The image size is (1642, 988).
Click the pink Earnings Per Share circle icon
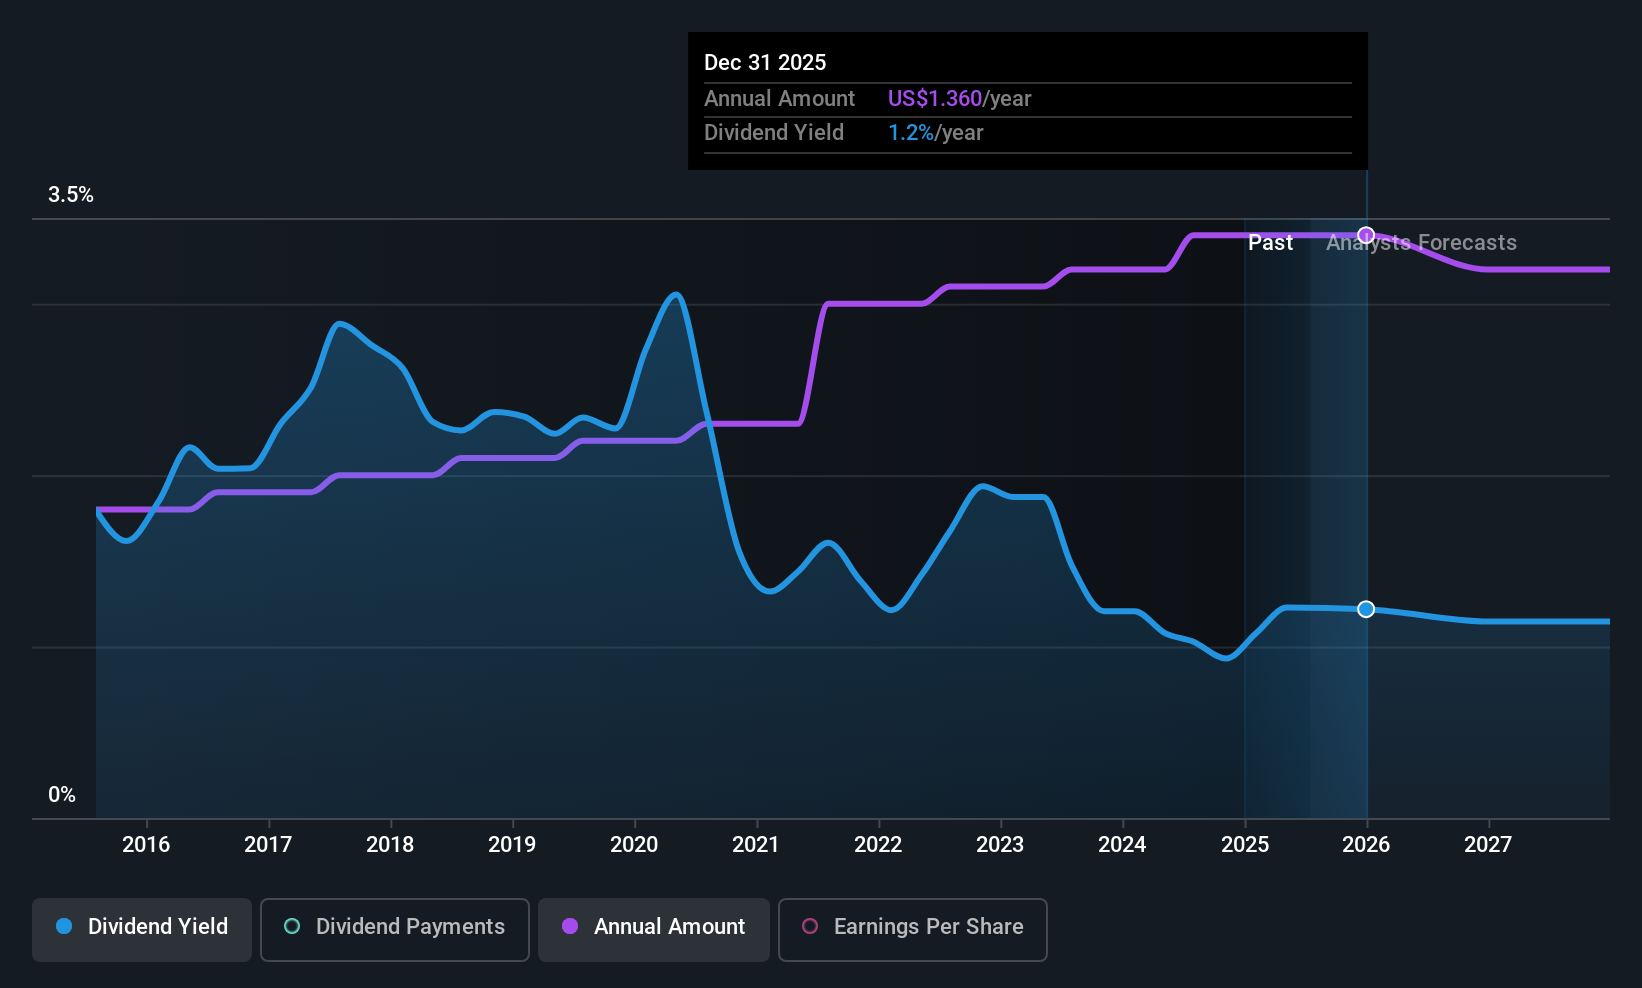pyautogui.click(x=810, y=926)
